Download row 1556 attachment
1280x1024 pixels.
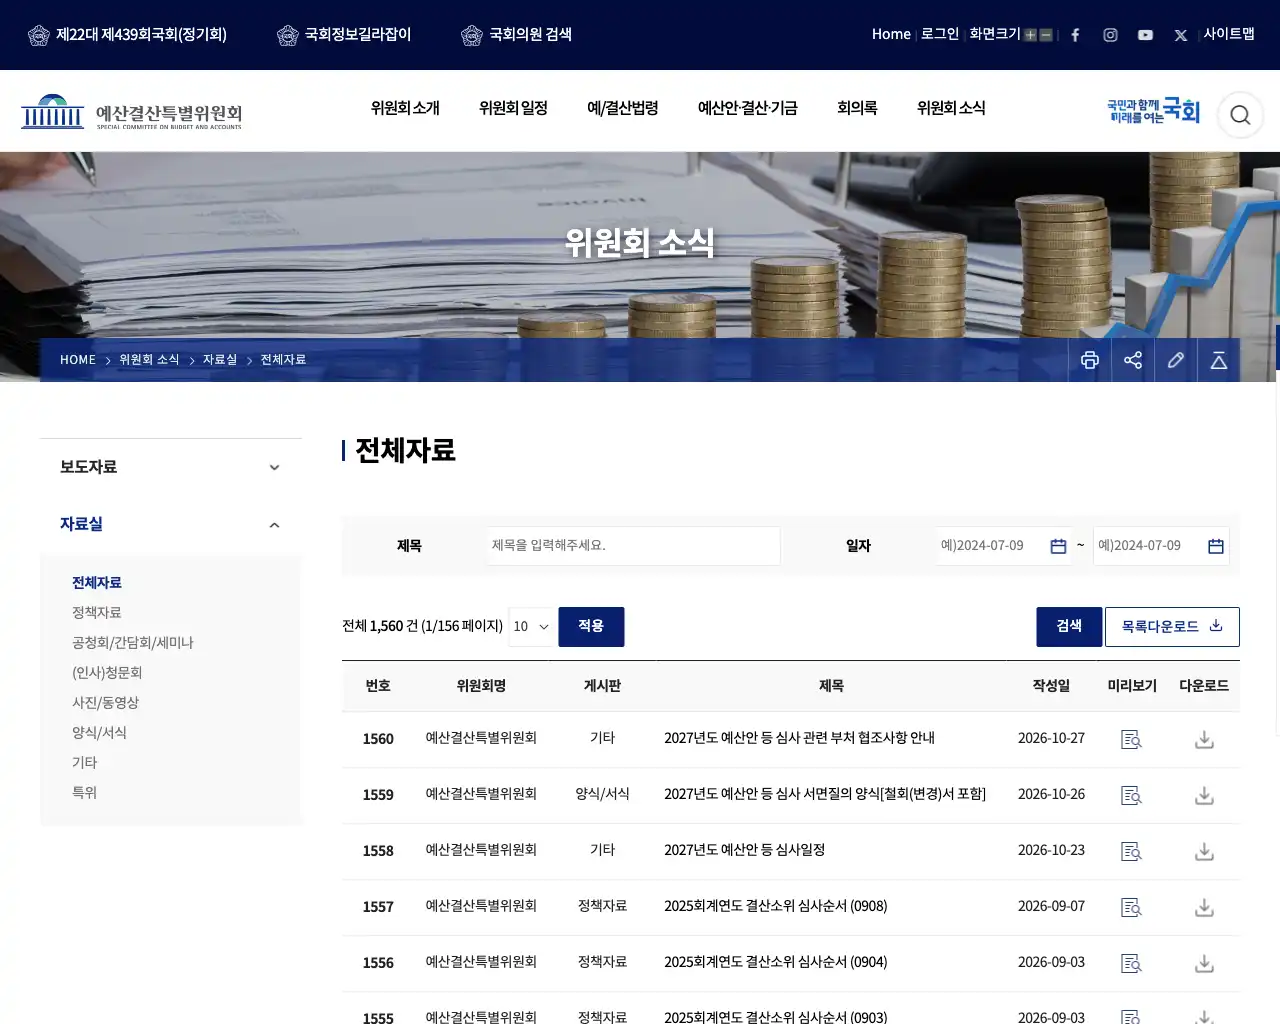(1204, 964)
